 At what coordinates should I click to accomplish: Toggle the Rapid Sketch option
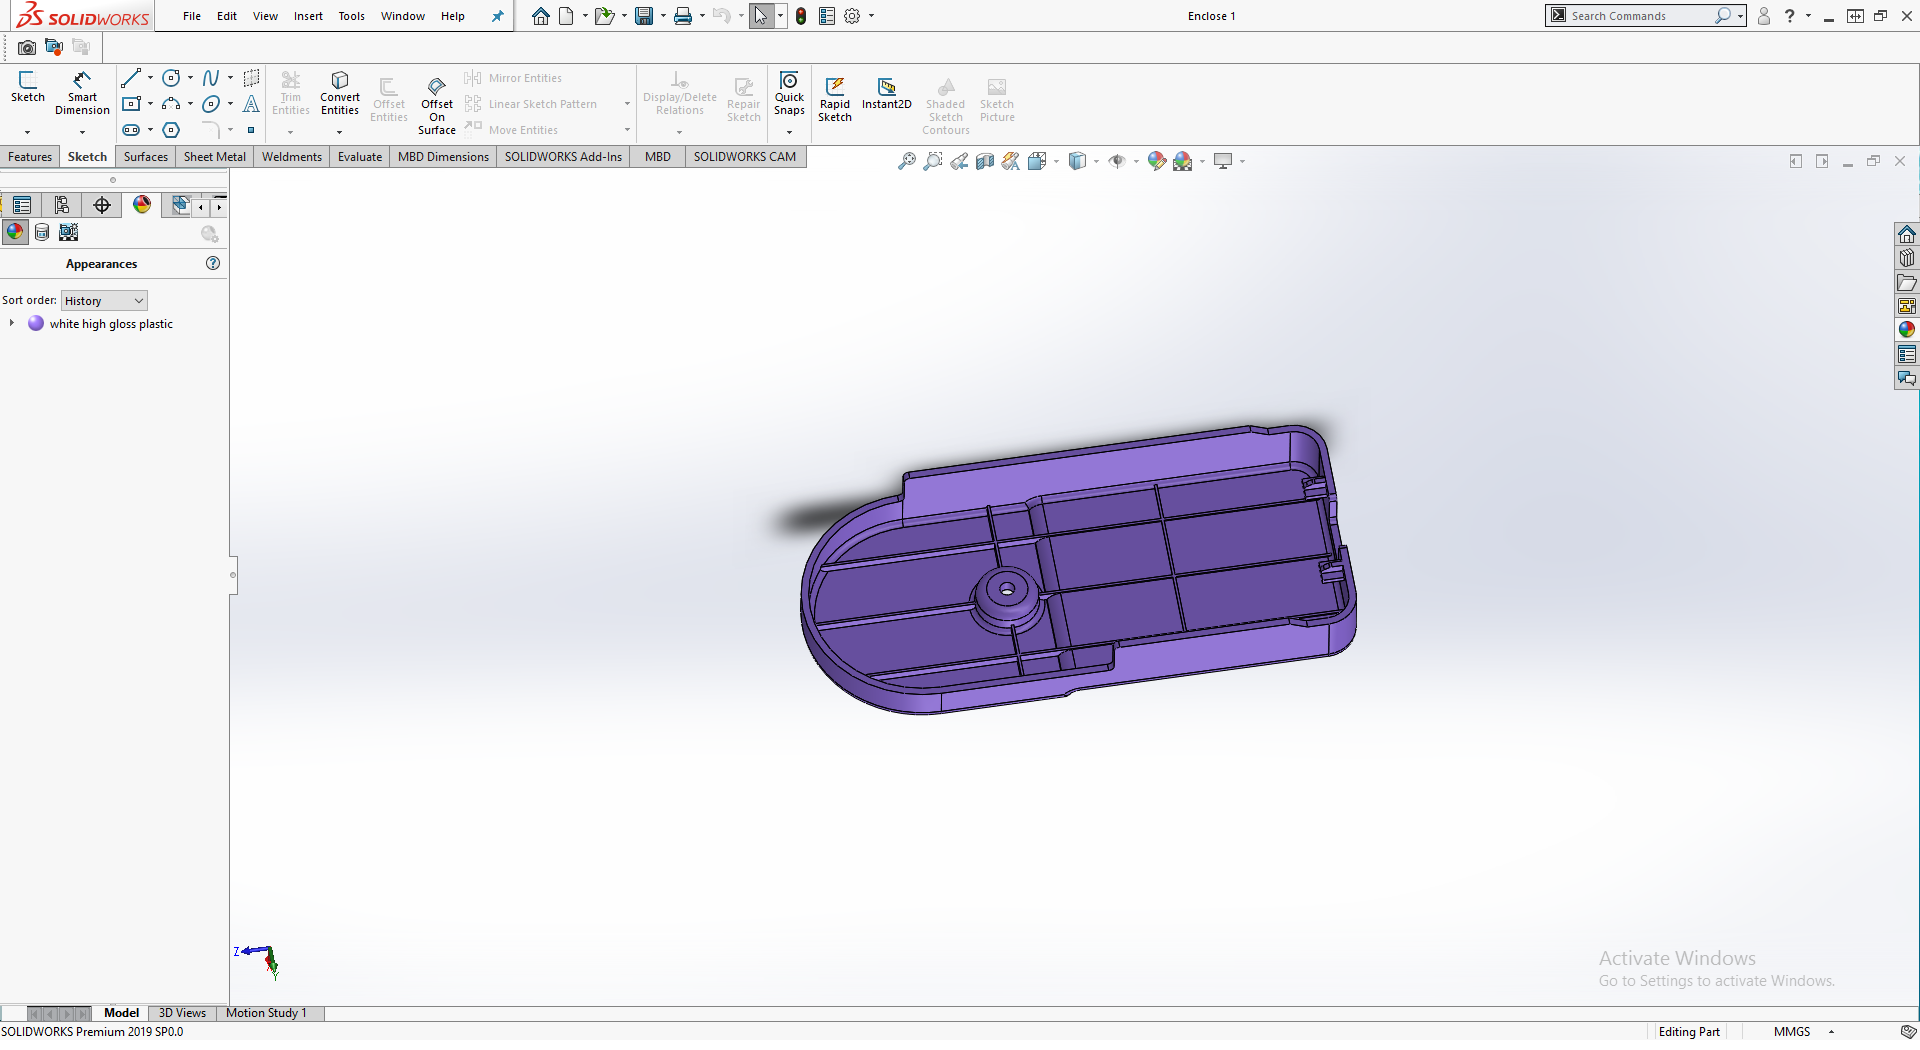pyautogui.click(x=834, y=99)
